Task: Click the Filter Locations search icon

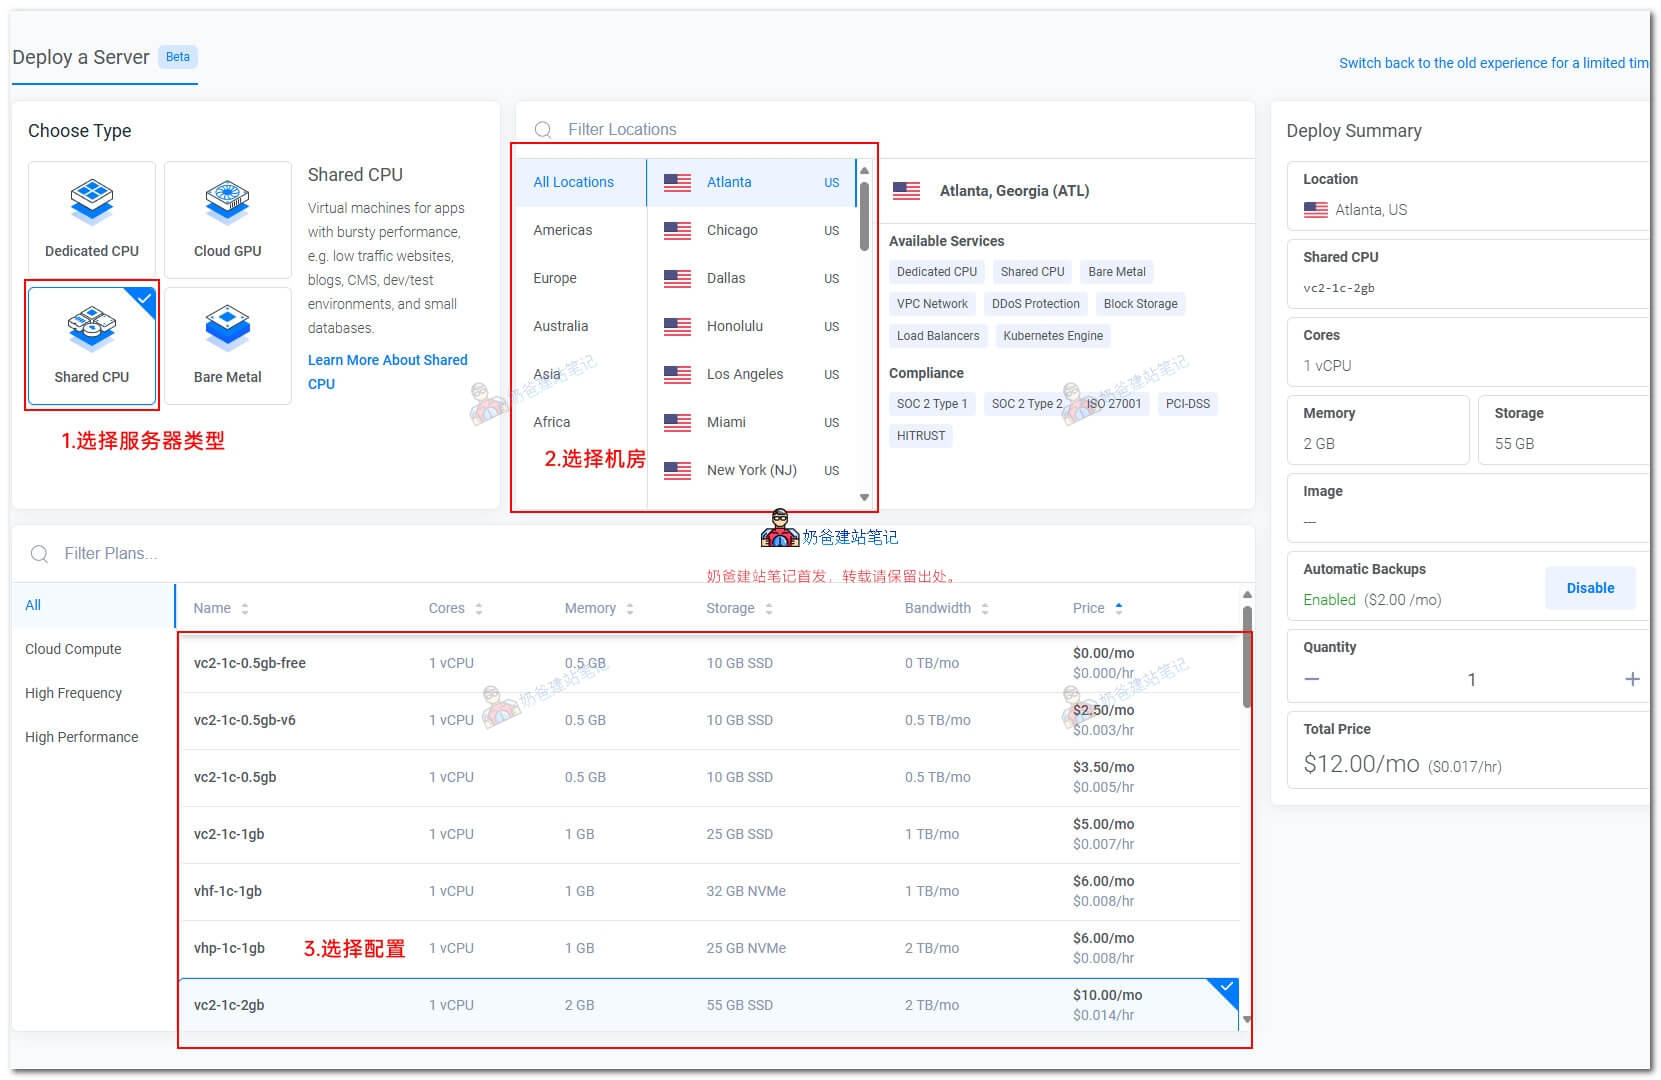Action: click(543, 130)
